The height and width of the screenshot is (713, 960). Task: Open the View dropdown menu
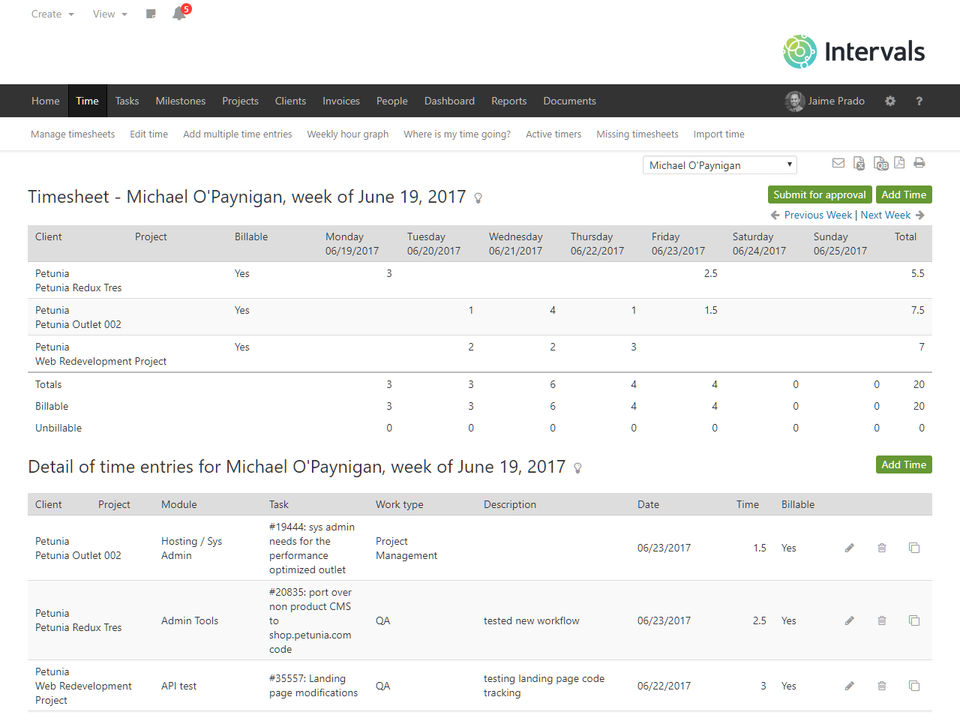point(110,13)
